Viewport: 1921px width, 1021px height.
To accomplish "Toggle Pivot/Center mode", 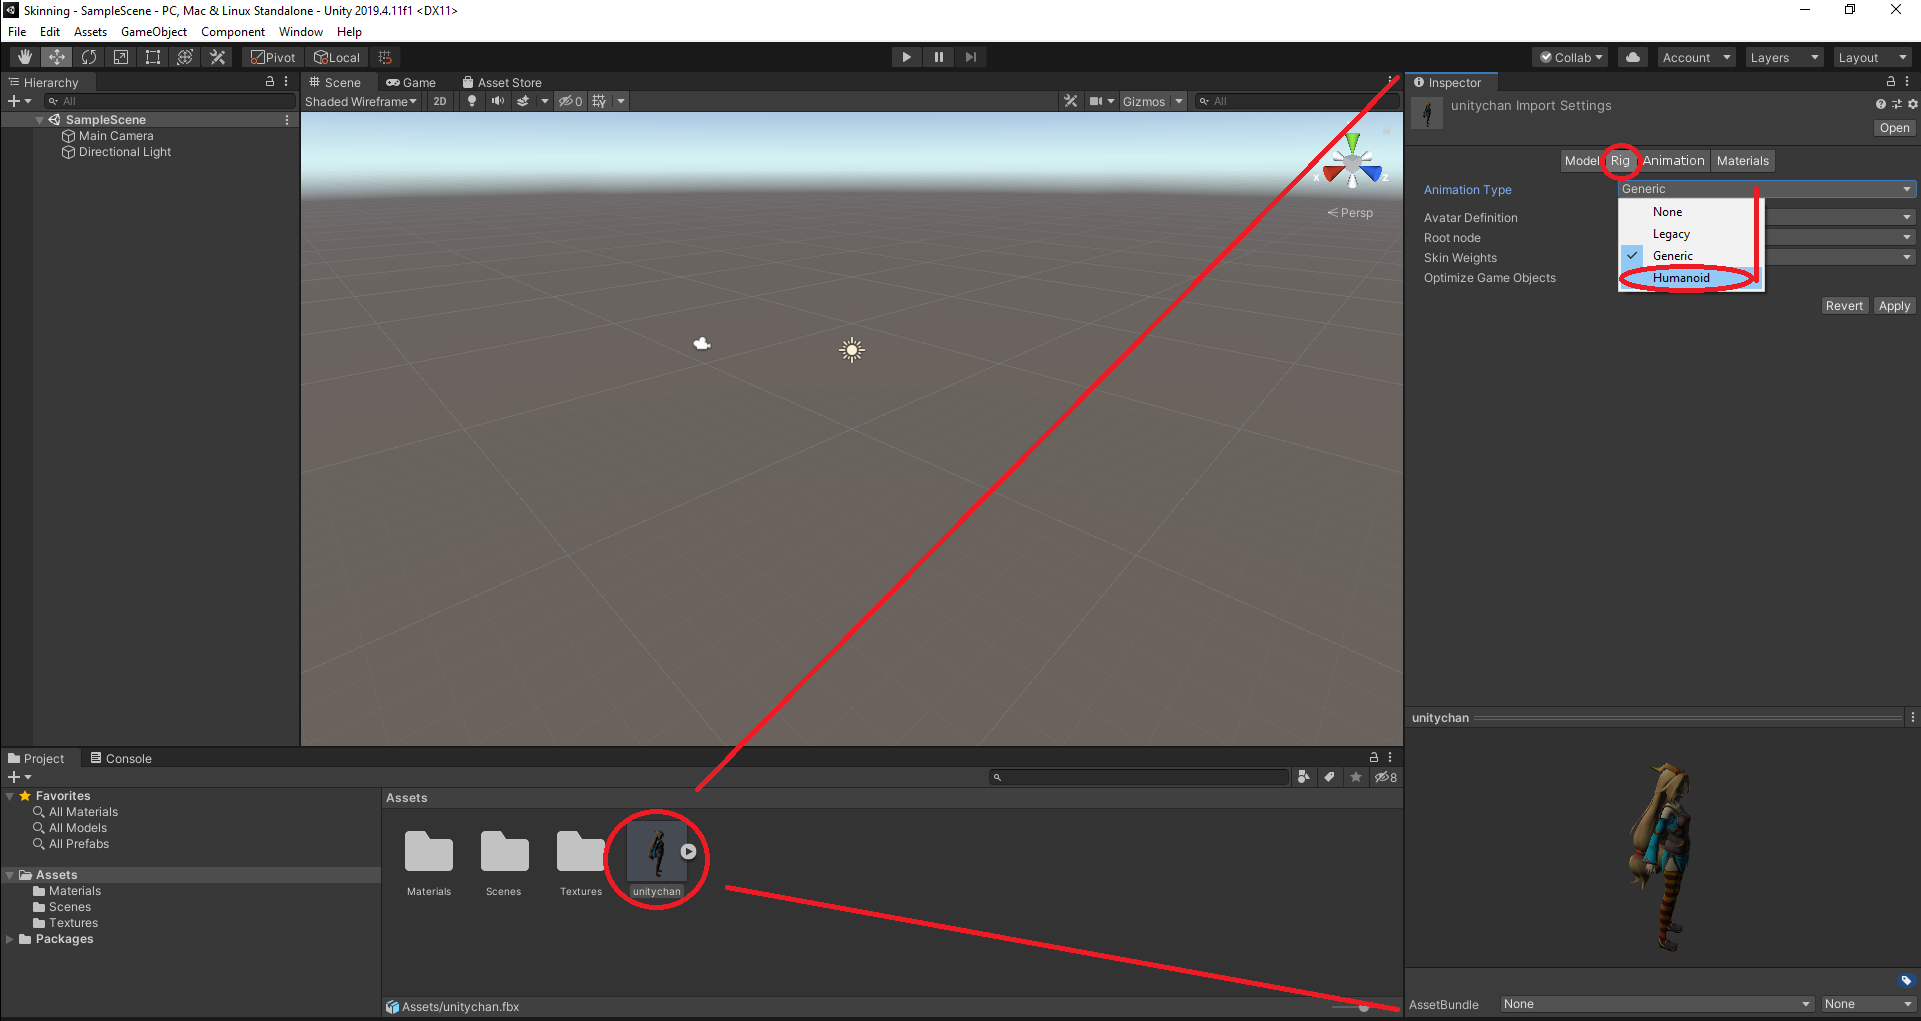I will [x=272, y=57].
